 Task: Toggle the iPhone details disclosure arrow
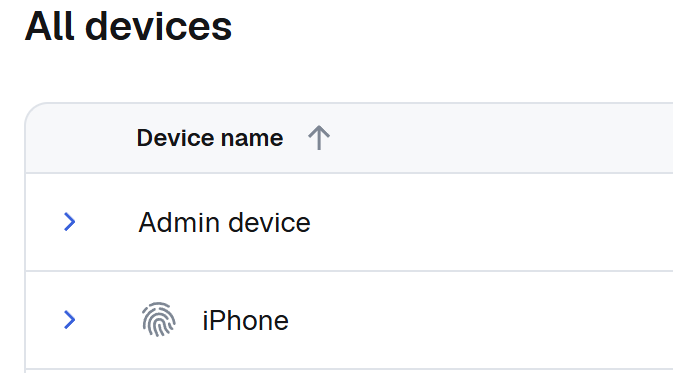click(70, 320)
